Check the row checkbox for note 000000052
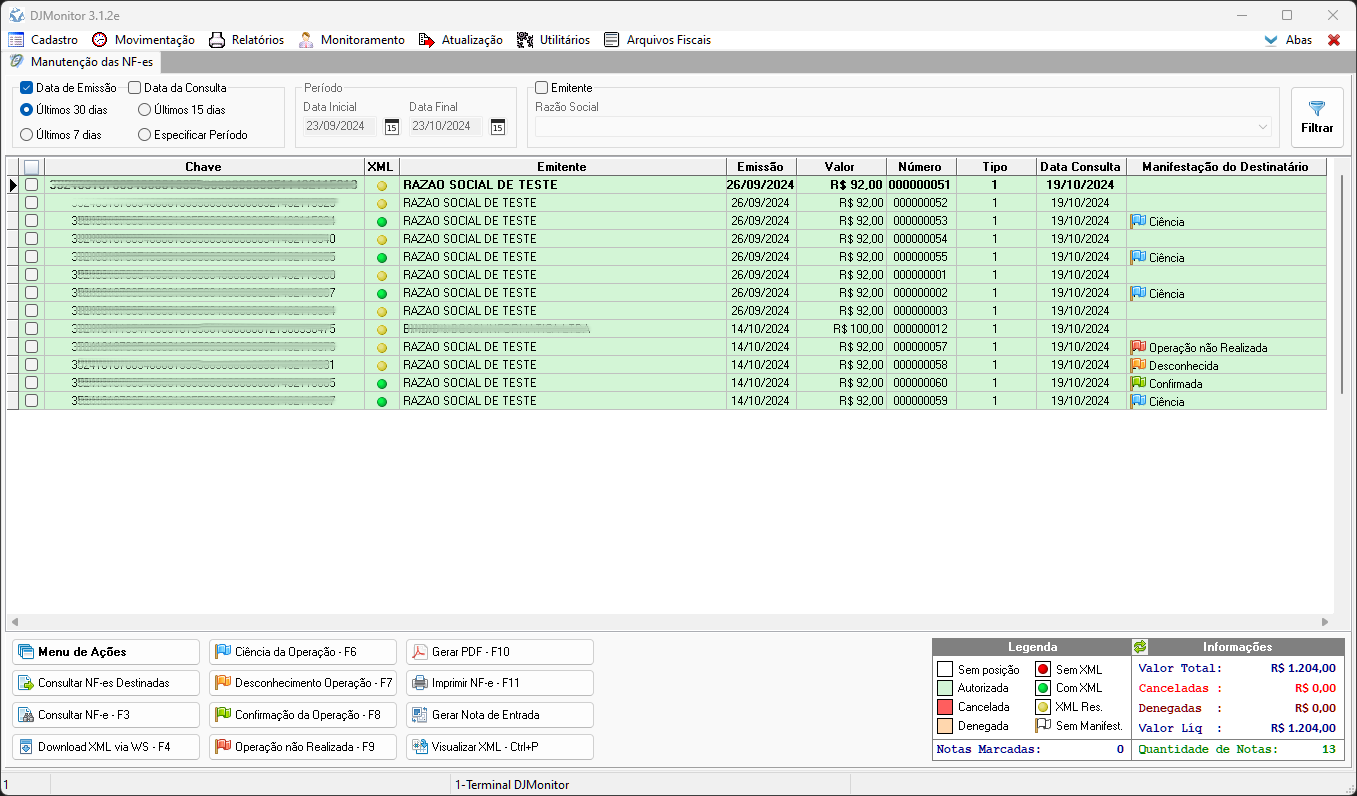The height and width of the screenshot is (796, 1357). click(32, 203)
